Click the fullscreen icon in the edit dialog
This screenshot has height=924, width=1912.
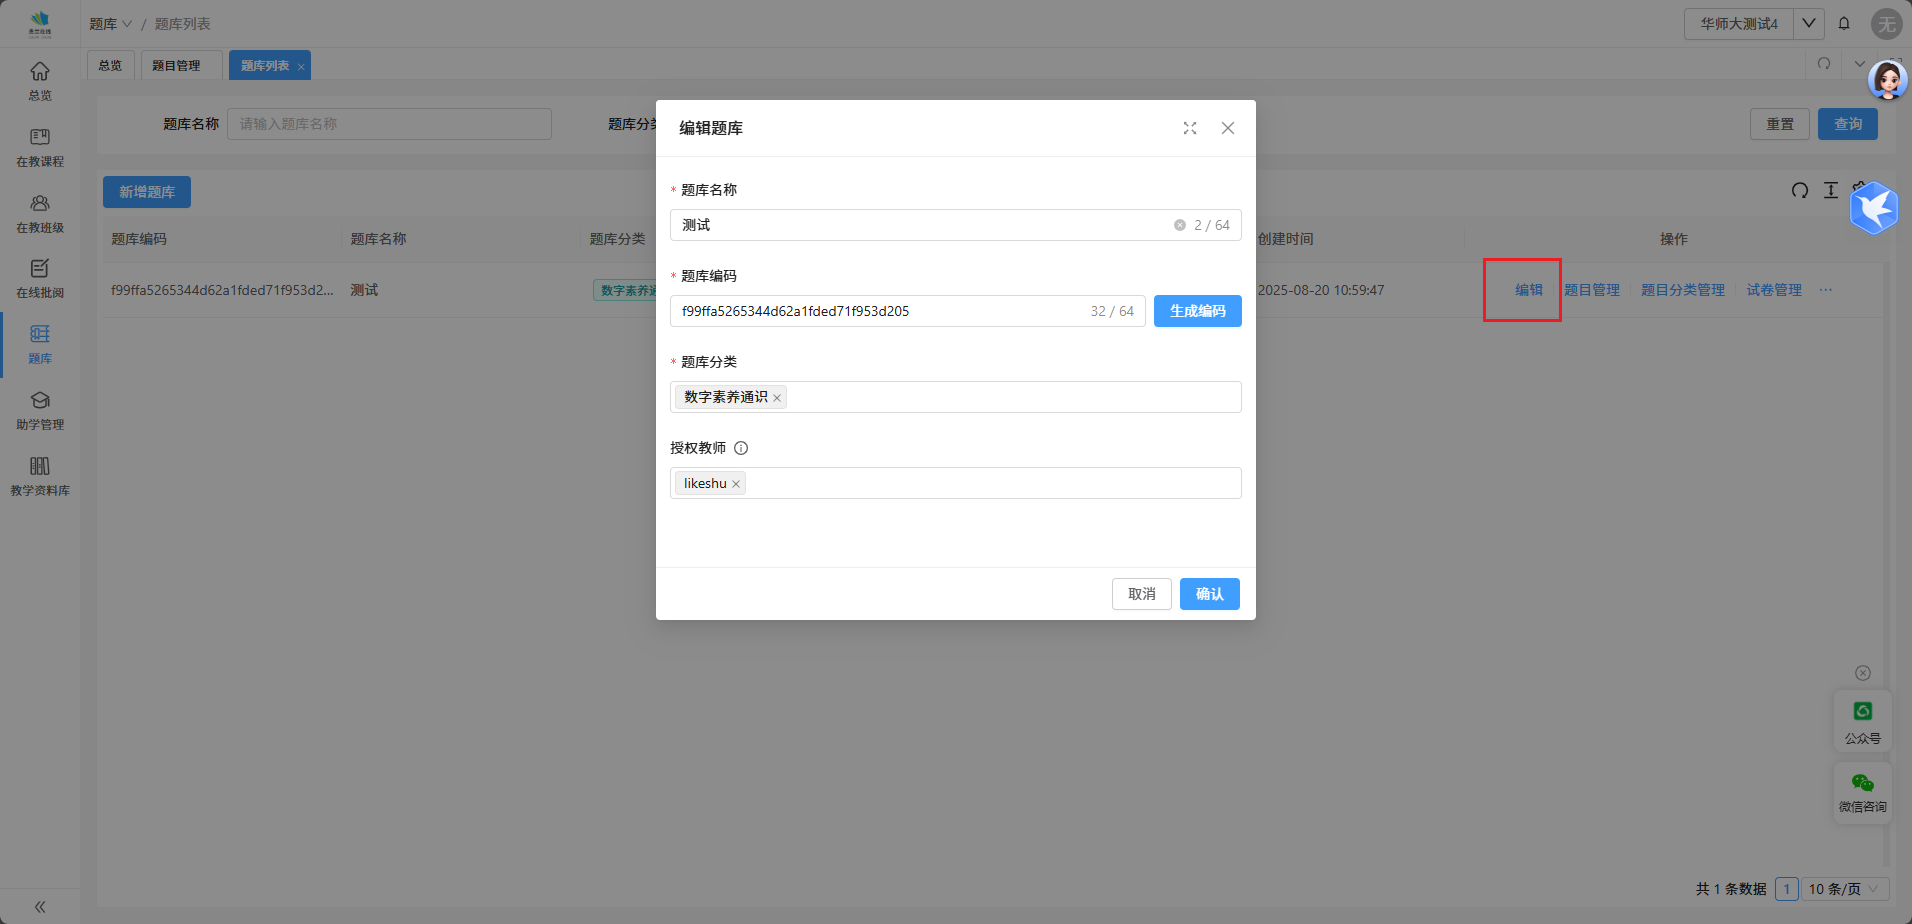click(1190, 128)
